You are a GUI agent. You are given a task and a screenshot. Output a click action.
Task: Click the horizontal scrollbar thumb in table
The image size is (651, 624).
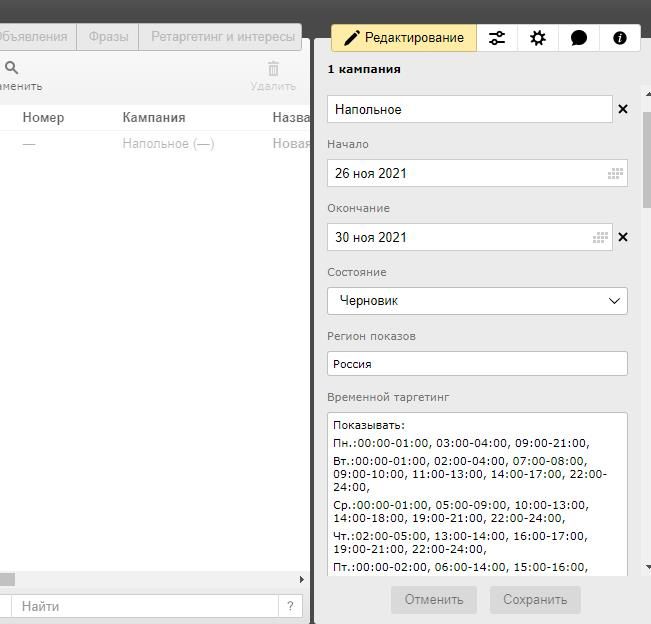(7, 579)
